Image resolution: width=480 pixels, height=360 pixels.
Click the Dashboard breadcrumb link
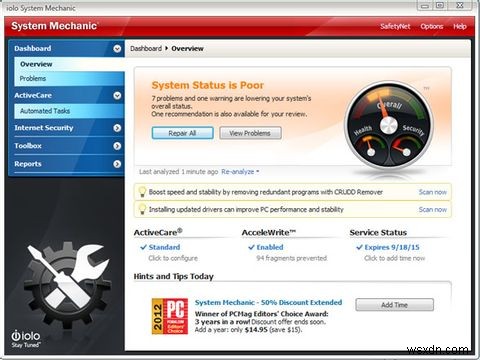click(146, 48)
